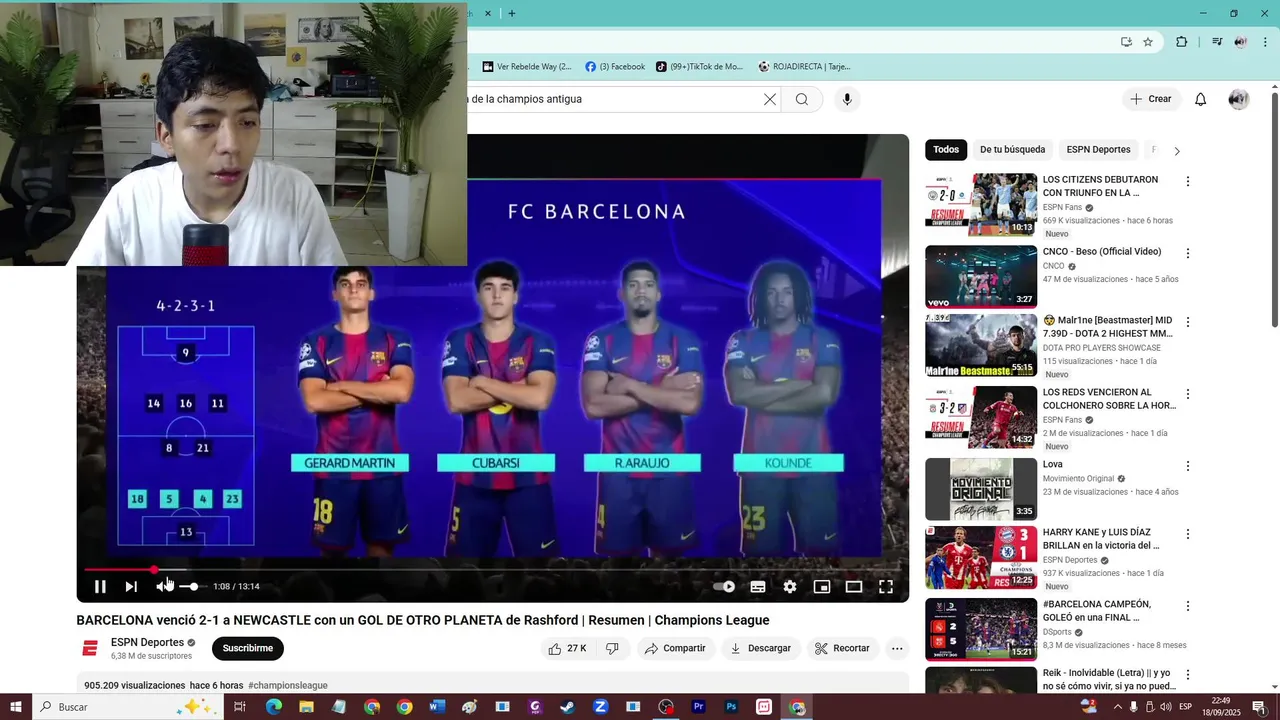Open Lova Movimiento Original thumbnail
Screen dimensions: 1280x720
point(981,489)
